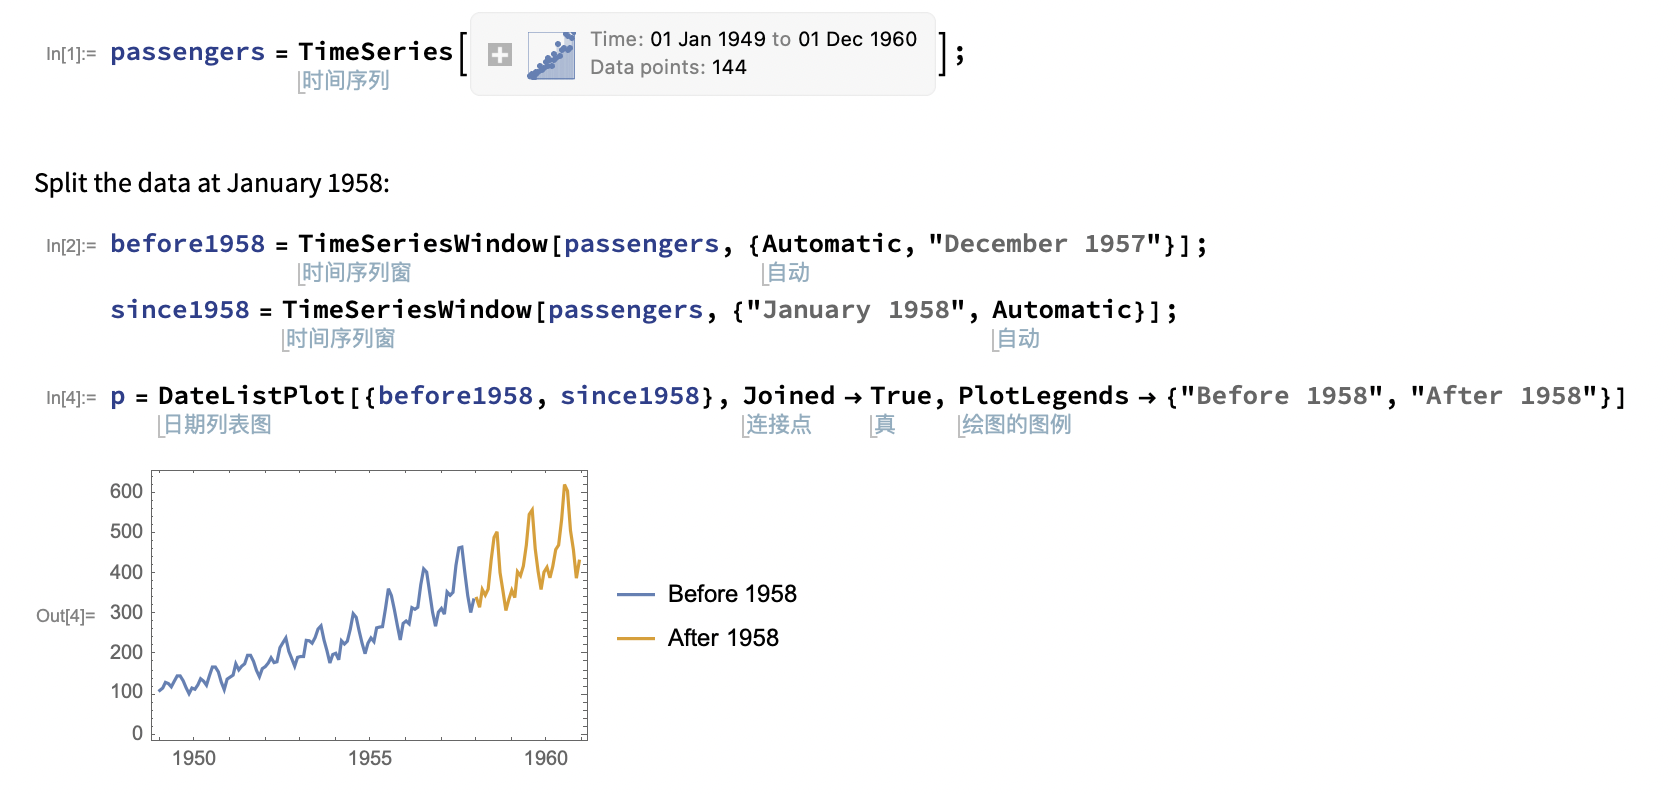The width and height of the screenshot is (1678, 794).
Task: Click the Joined option name
Action: pyautogui.click(x=788, y=396)
